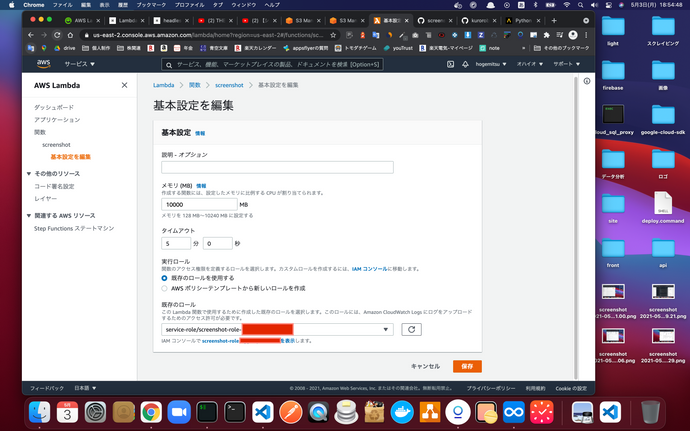
Task: Open the hogemitsu account menu
Action: [x=491, y=64]
